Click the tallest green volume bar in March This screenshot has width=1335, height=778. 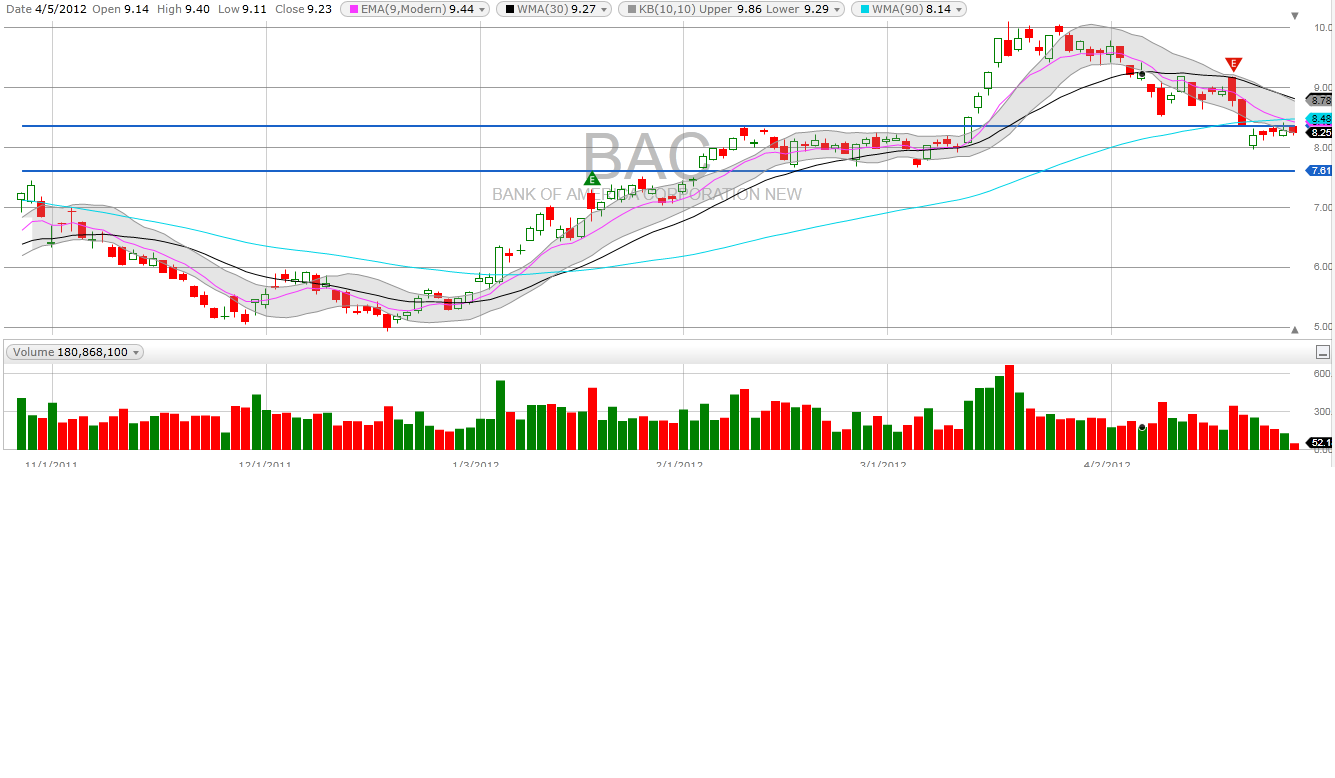999,413
